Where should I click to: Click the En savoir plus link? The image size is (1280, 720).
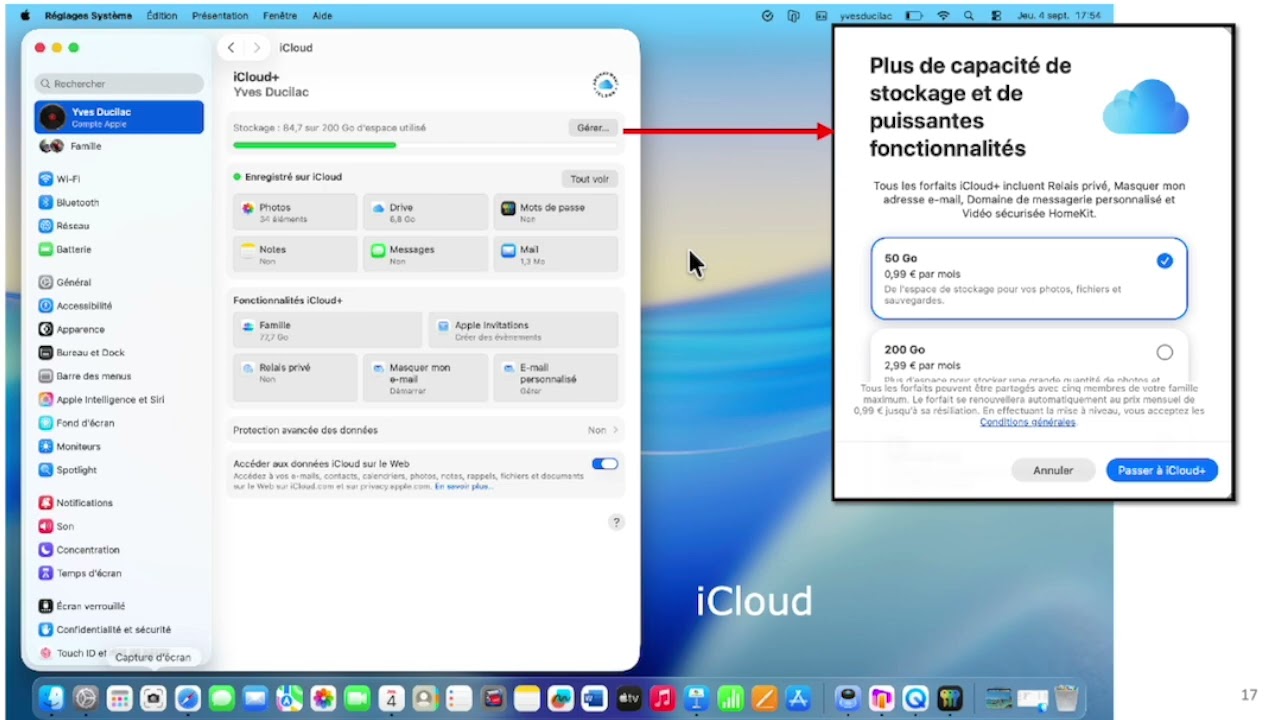pyautogui.click(x=463, y=487)
